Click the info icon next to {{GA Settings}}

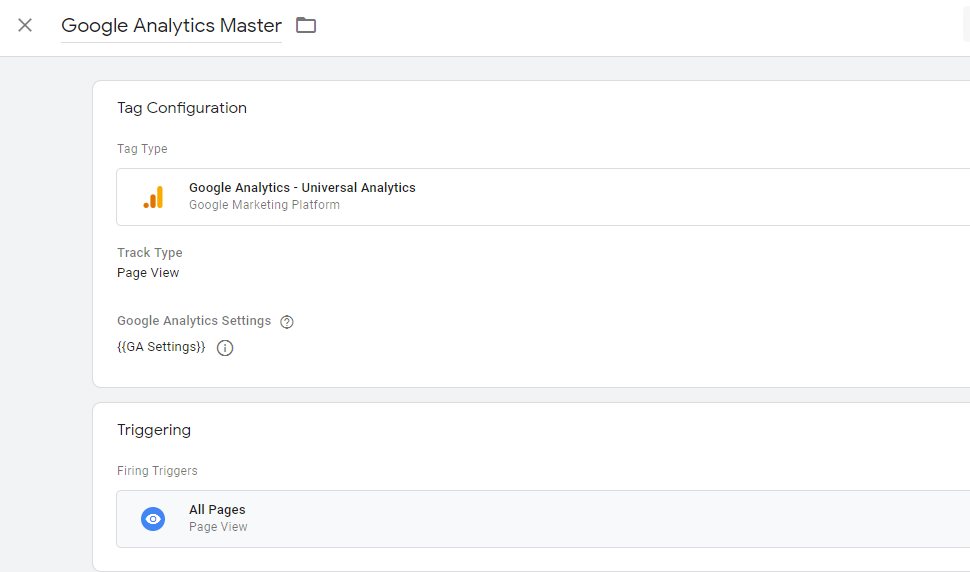pyautogui.click(x=225, y=348)
